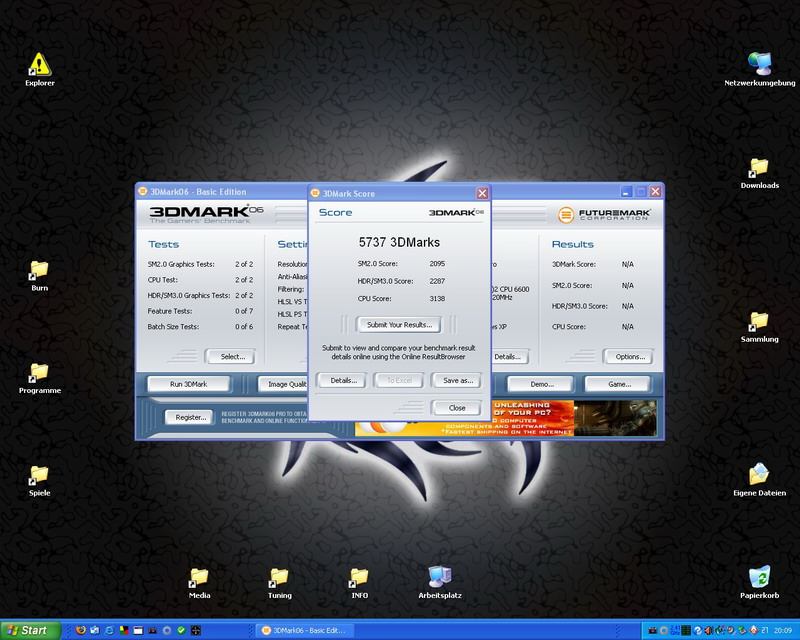Click the orange speaker tray icon

[x=708, y=631]
